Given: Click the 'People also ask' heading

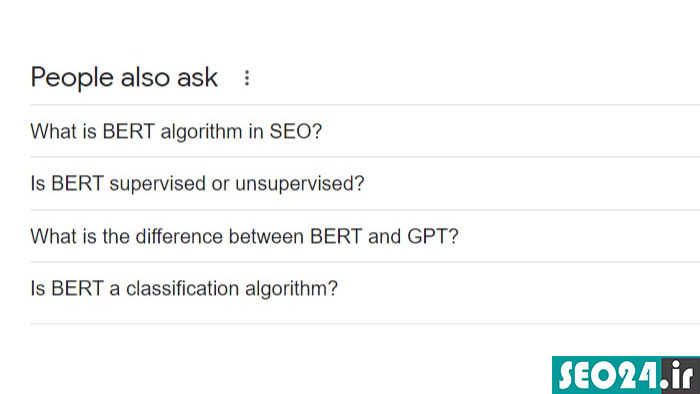Looking at the screenshot, I should point(124,78).
